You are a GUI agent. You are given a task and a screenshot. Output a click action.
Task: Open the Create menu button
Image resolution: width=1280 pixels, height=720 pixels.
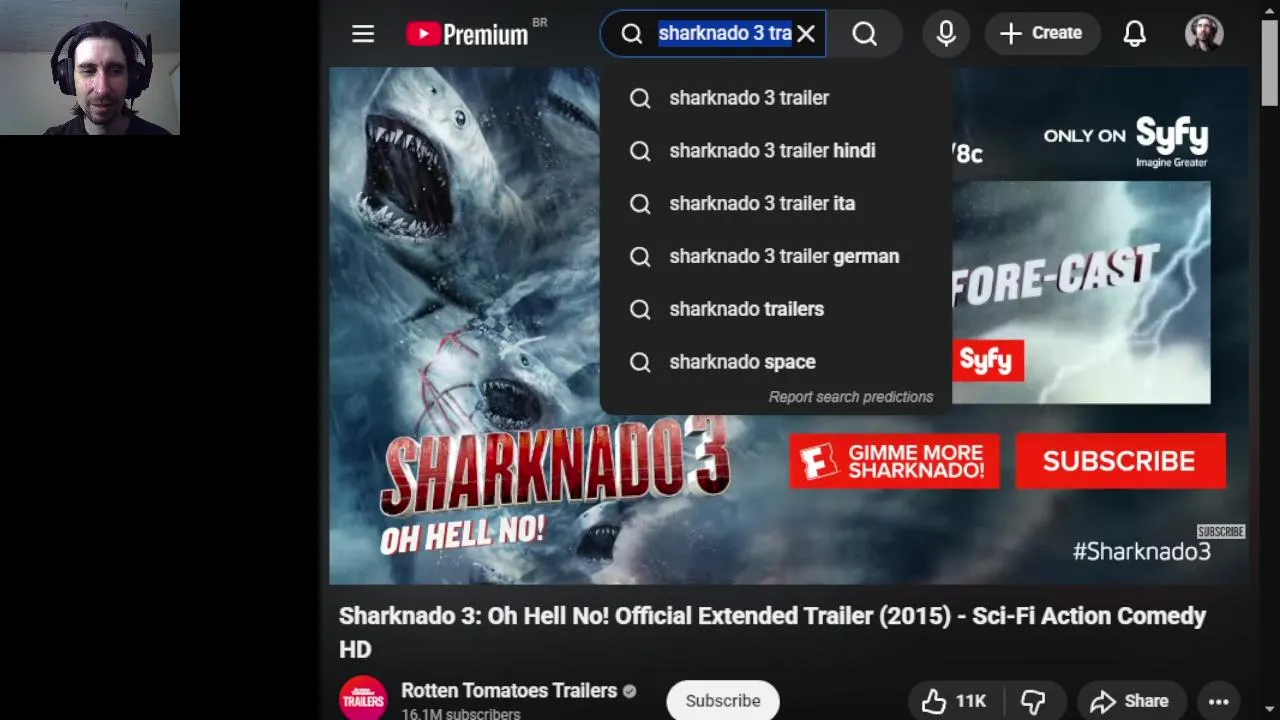tap(1041, 34)
